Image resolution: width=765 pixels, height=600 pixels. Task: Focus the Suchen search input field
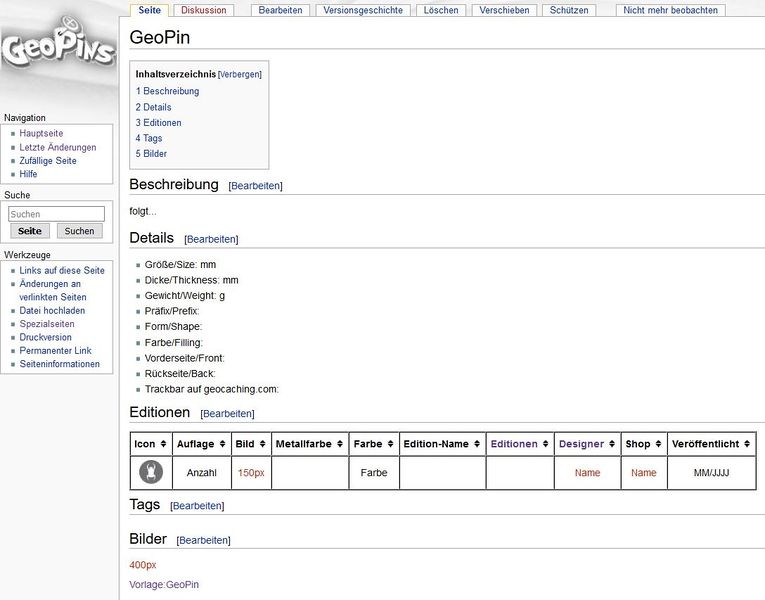tap(57, 214)
